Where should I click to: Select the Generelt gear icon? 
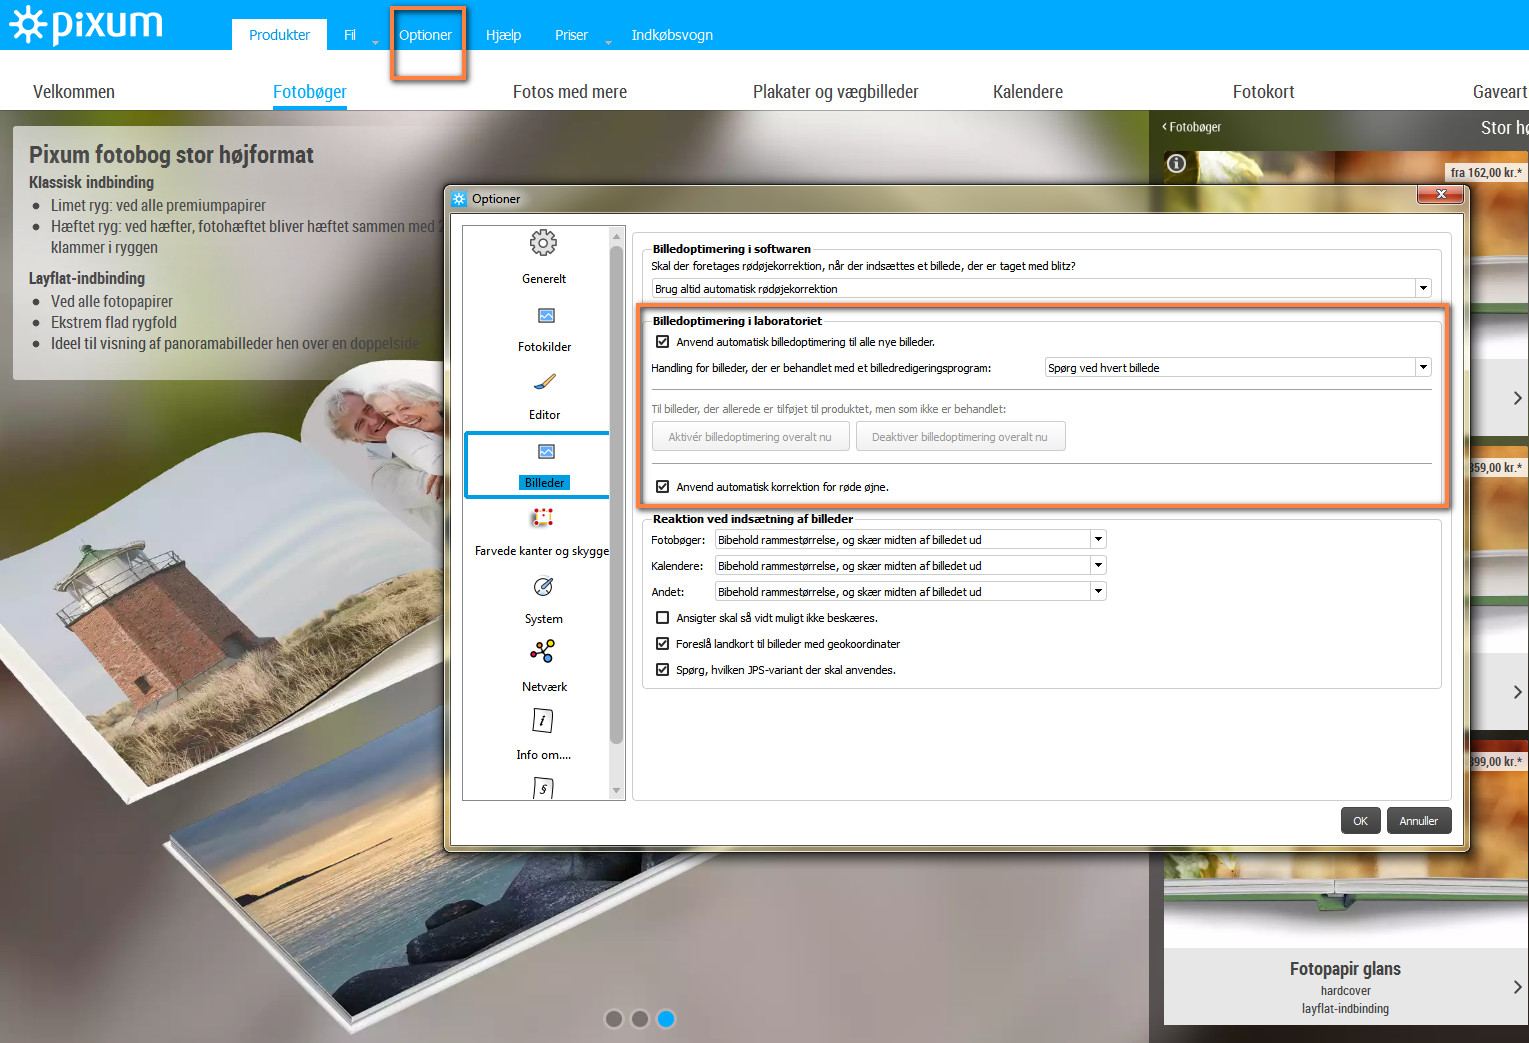(543, 243)
